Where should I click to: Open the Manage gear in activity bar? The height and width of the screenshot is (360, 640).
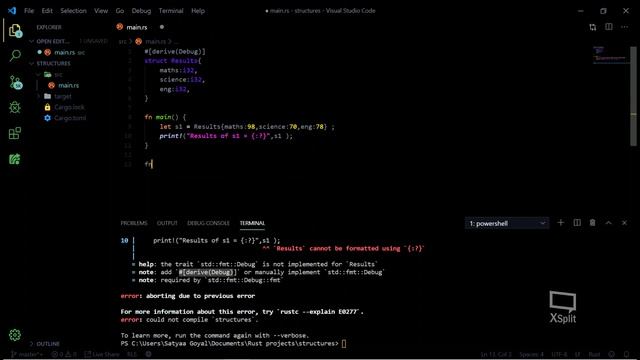point(15,335)
